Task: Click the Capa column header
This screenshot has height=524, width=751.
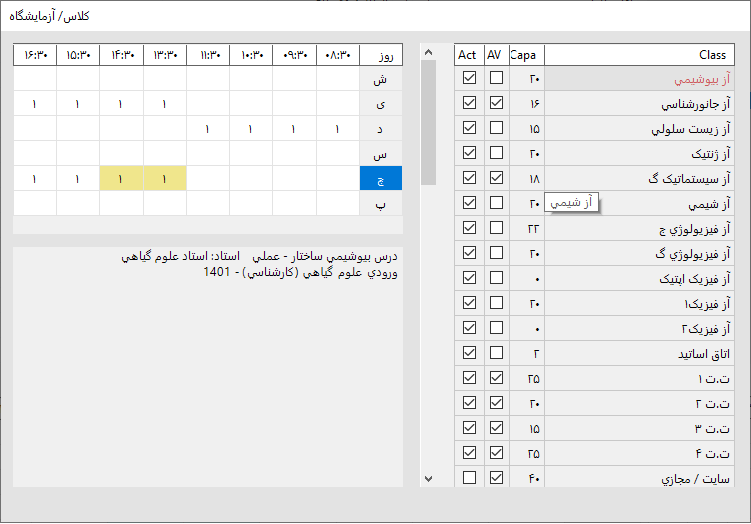Action: pos(526,55)
